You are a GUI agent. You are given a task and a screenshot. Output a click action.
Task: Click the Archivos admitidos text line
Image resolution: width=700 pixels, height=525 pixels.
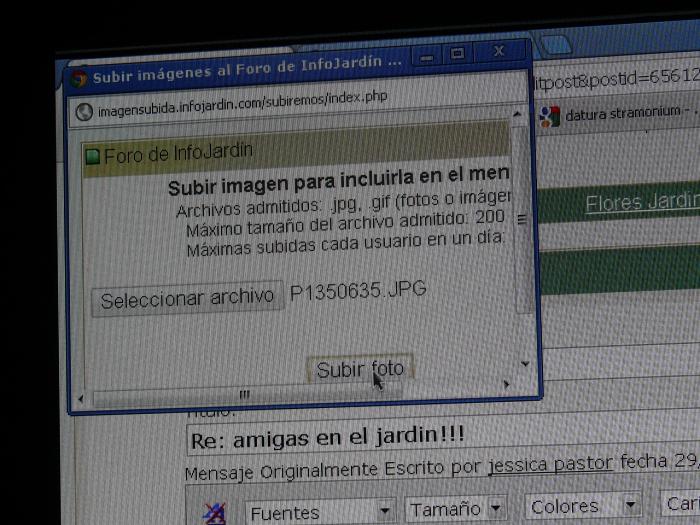pos(343,204)
